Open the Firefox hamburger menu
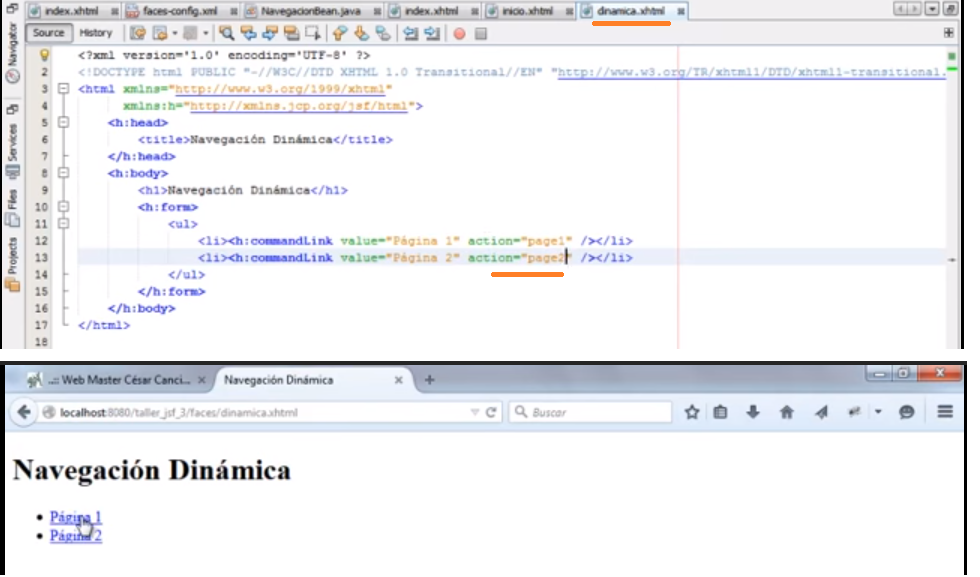980x577 pixels. (x=945, y=411)
